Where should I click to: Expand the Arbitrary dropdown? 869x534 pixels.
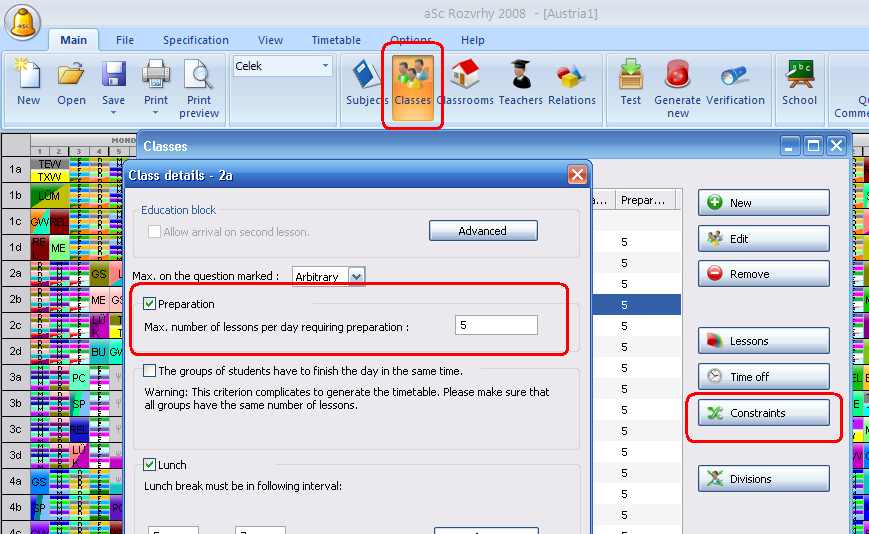pyautogui.click(x=357, y=275)
